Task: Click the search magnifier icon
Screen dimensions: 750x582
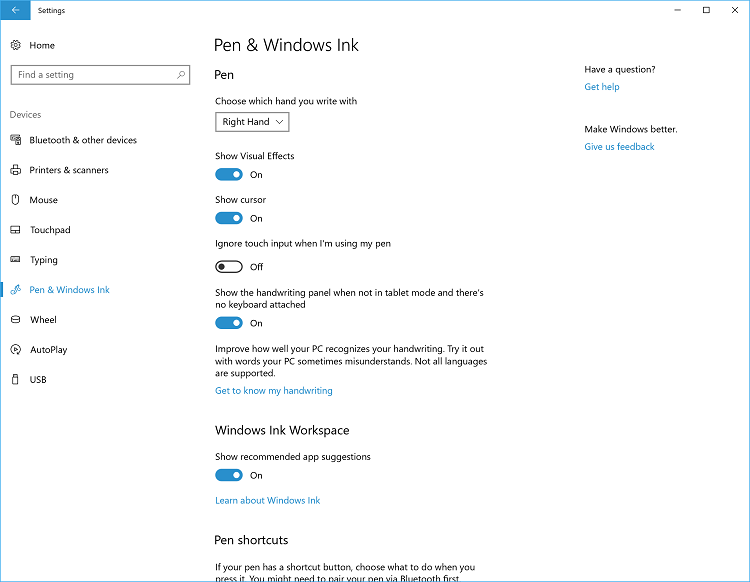Action: tap(181, 75)
